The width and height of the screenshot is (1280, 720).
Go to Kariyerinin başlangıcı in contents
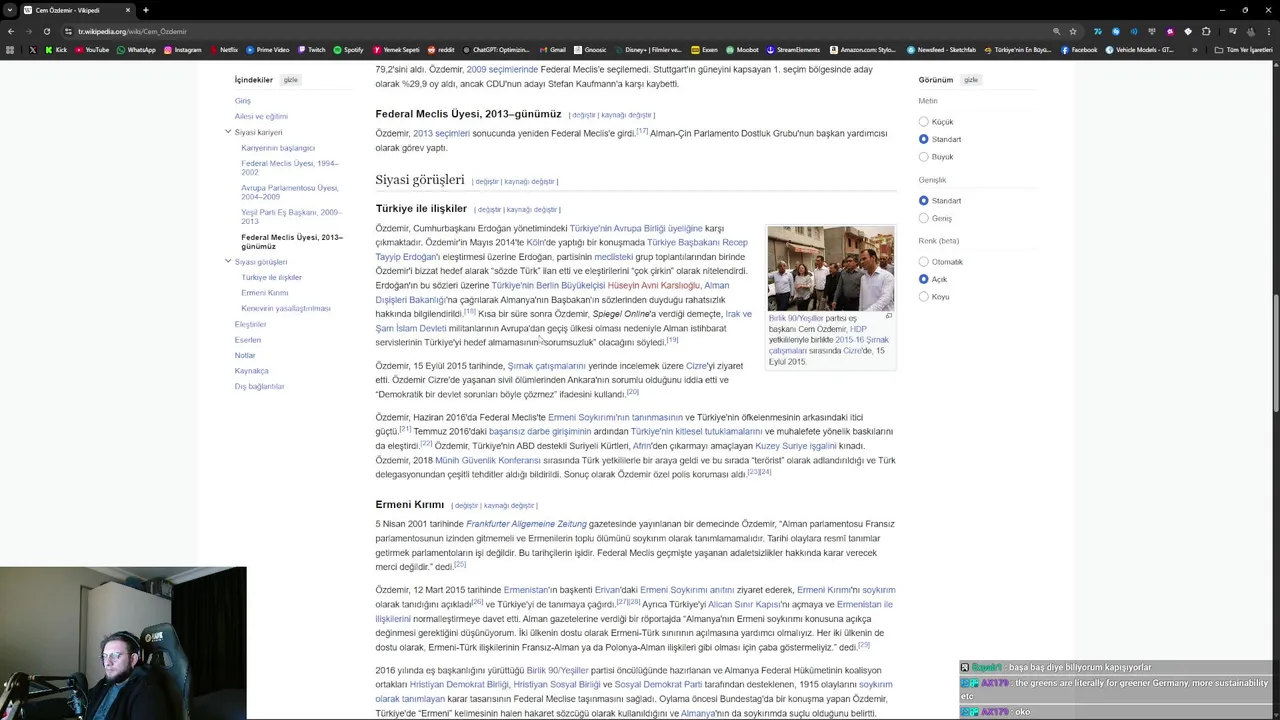click(x=278, y=148)
